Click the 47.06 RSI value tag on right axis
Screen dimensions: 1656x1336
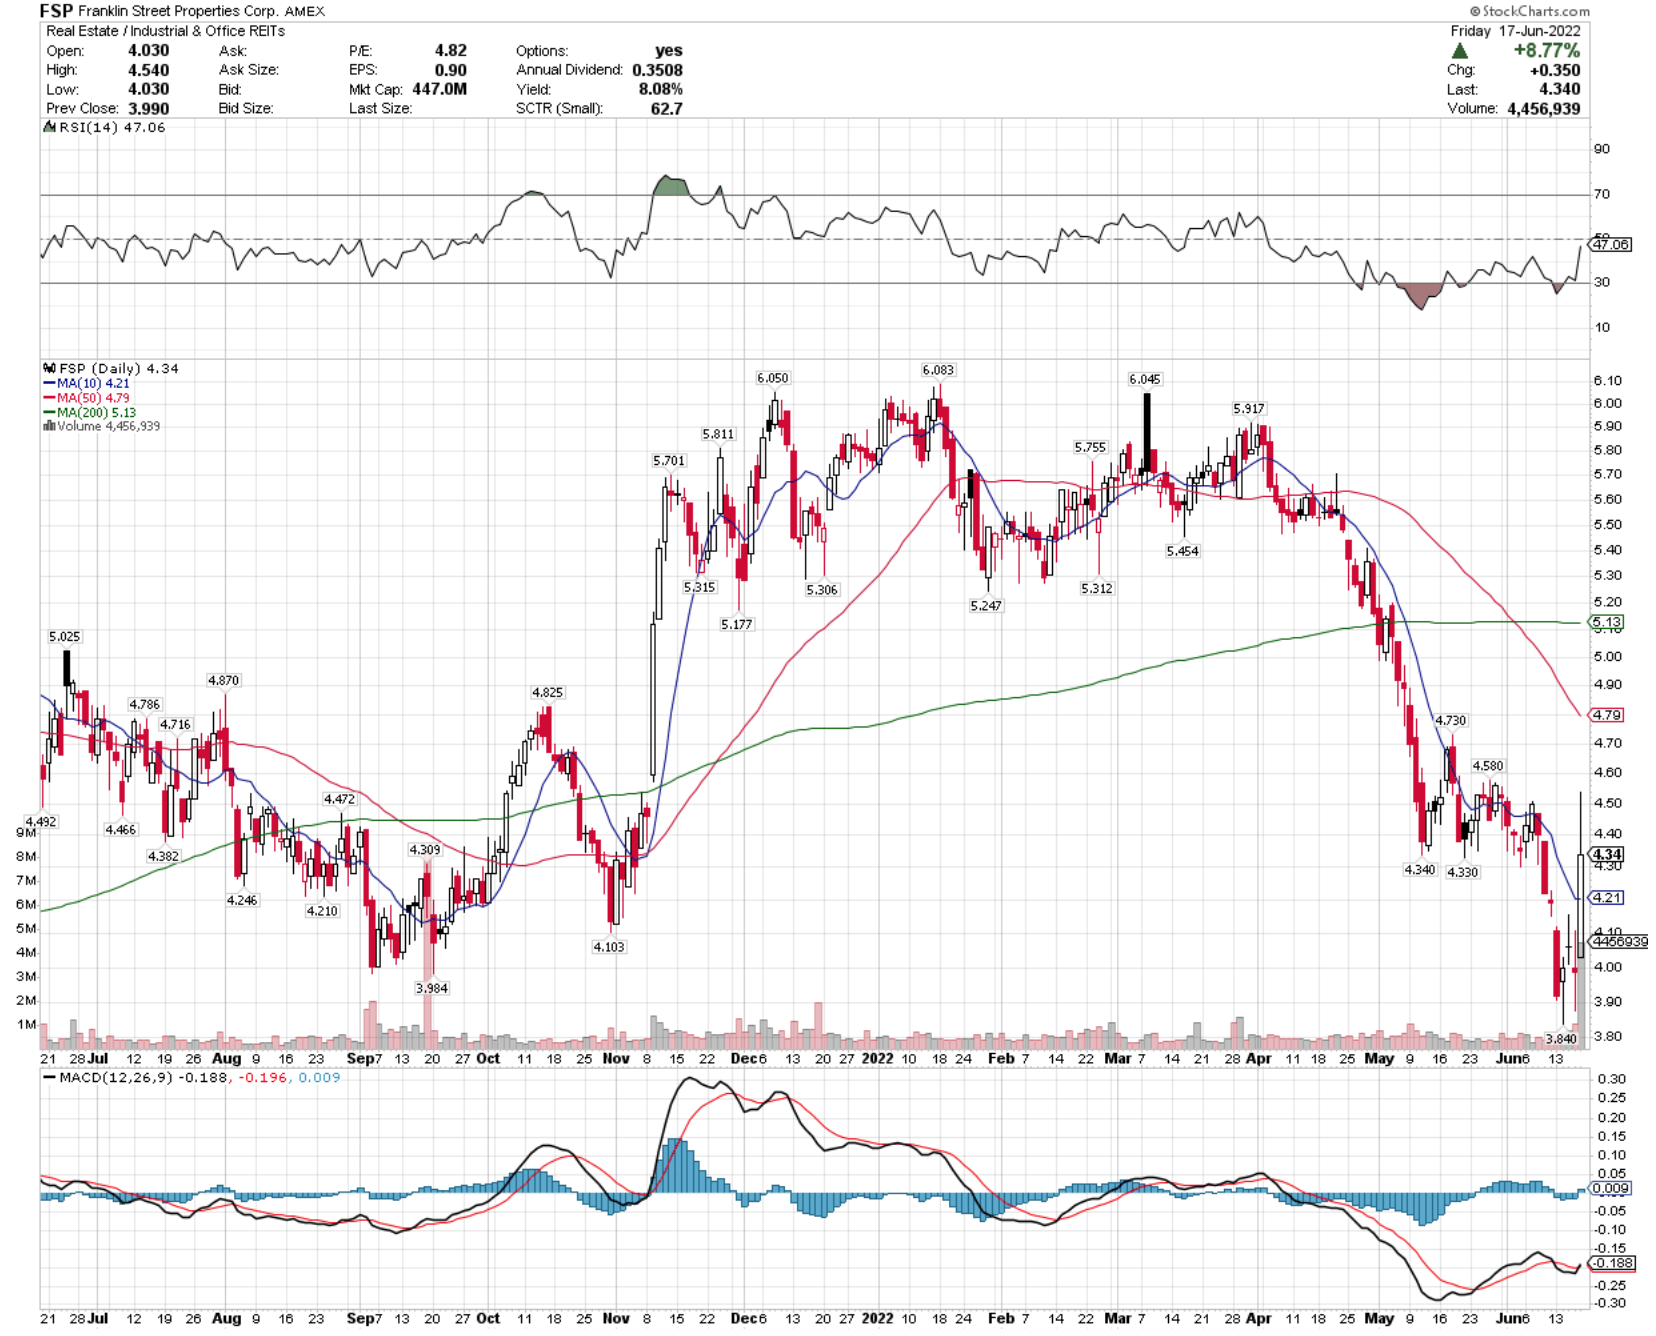click(x=1610, y=244)
